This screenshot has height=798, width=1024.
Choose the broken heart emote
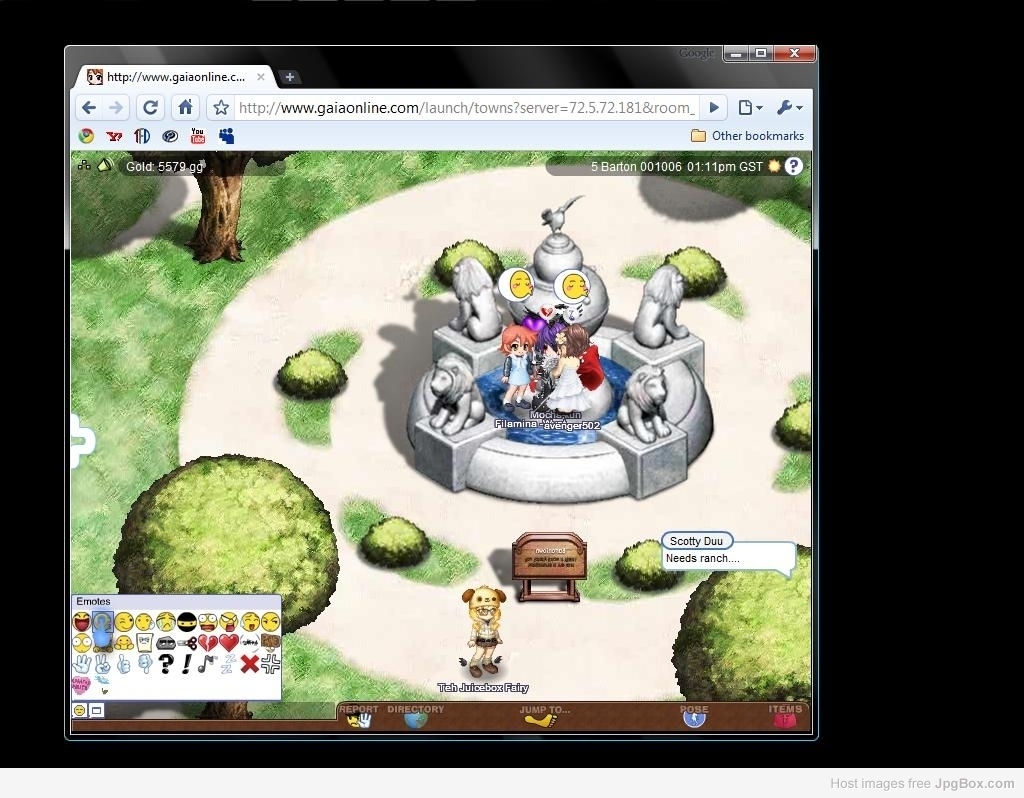point(208,643)
